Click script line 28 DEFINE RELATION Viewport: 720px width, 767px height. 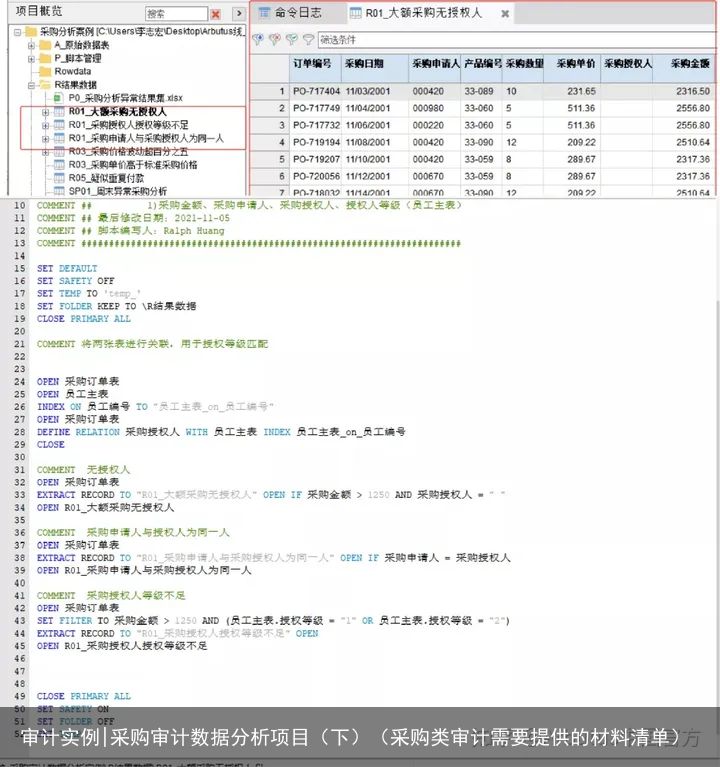[221, 432]
